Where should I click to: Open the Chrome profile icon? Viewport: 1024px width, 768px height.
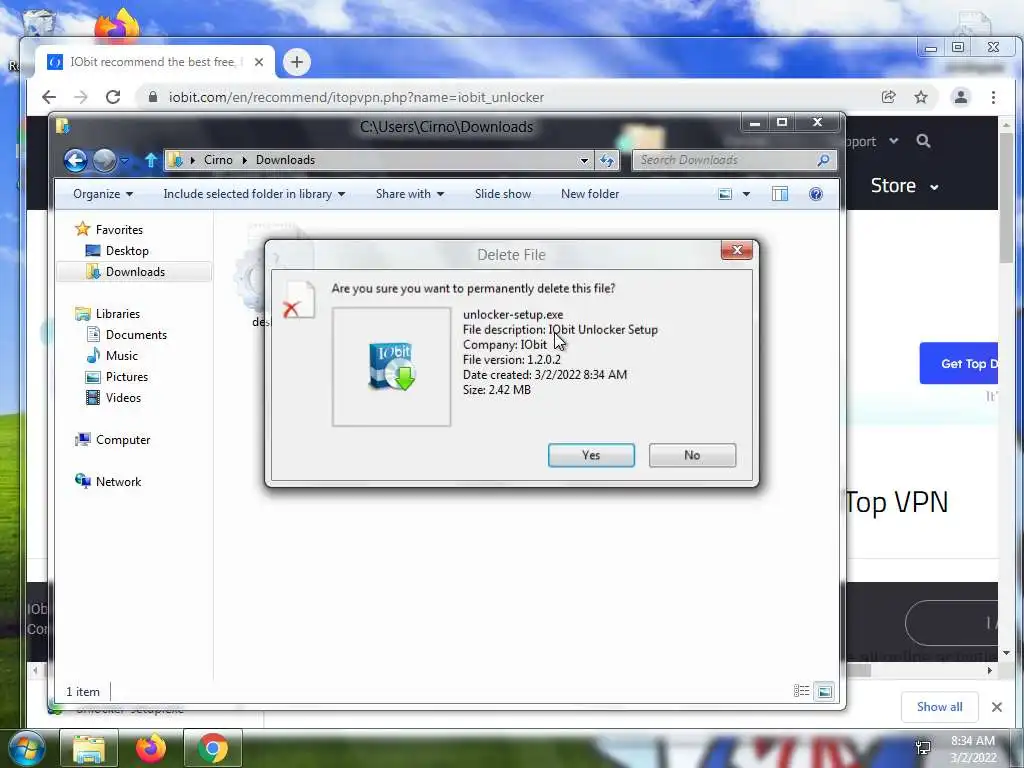pos(961,97)
